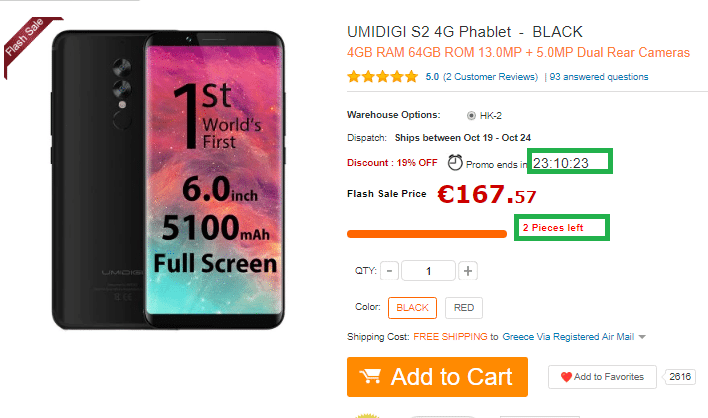Click the quantity input field
The image size is (708, 418).
tap(429, 271)
